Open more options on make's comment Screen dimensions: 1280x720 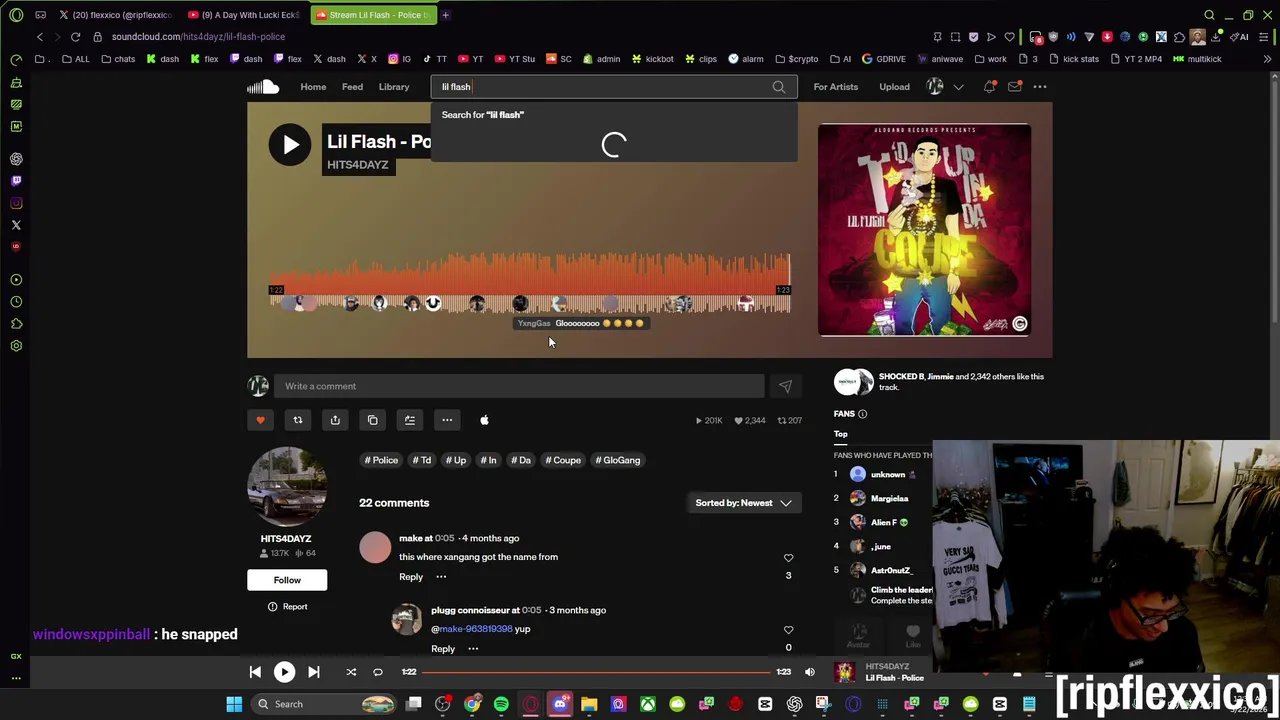(x=441, y=577)
